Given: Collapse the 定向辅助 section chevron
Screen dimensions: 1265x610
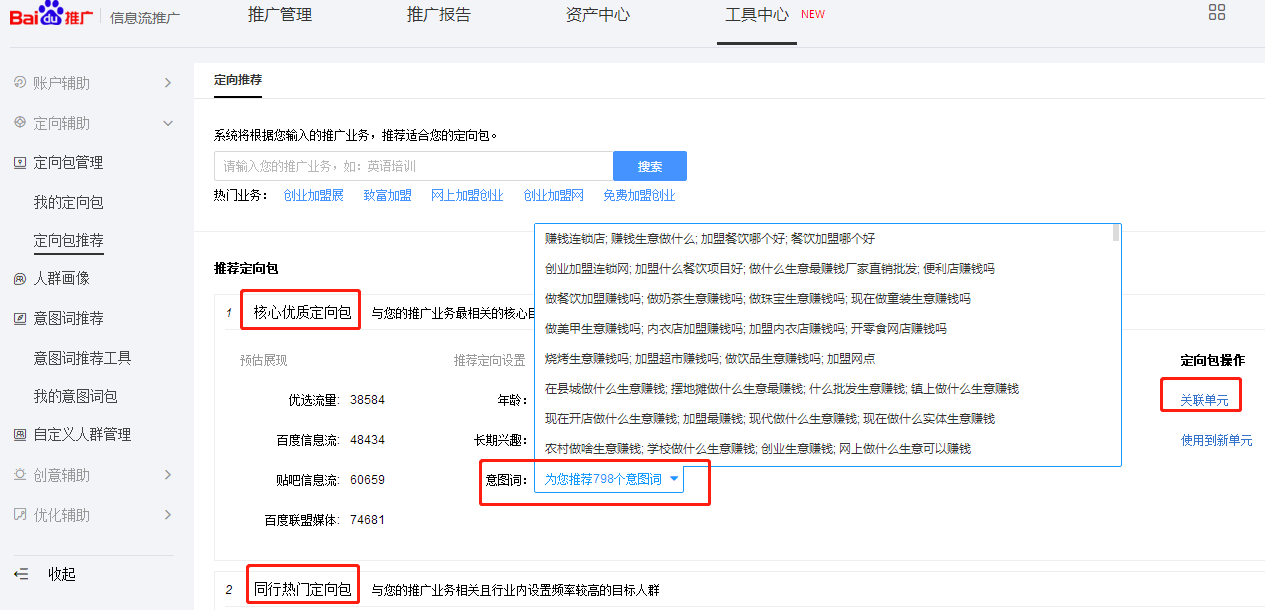Looking at the screenshot, I should [x=168, y=122].
